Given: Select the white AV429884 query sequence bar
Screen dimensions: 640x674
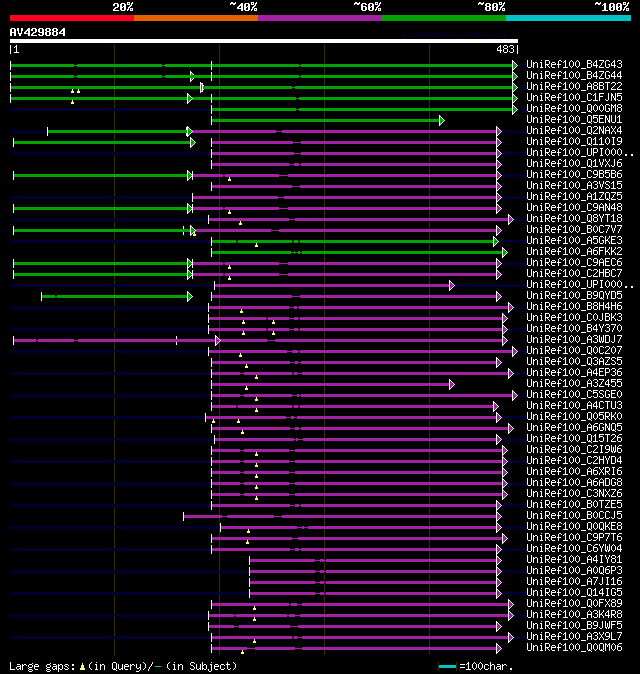Looking at the screenshot, I should [x=264, y=41].
